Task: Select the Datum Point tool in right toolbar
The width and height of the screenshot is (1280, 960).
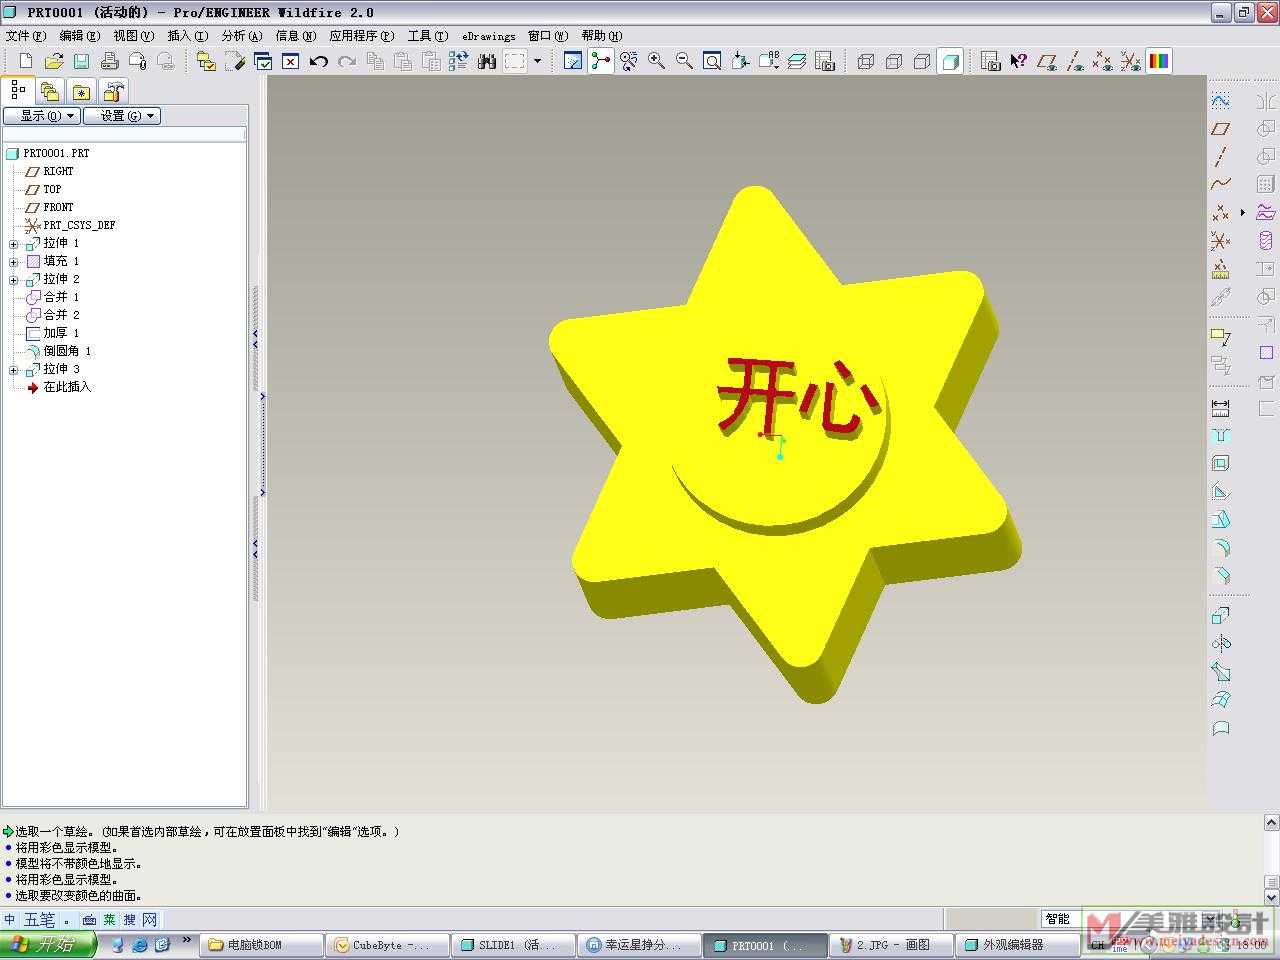Action: (x=1220, y=213)
